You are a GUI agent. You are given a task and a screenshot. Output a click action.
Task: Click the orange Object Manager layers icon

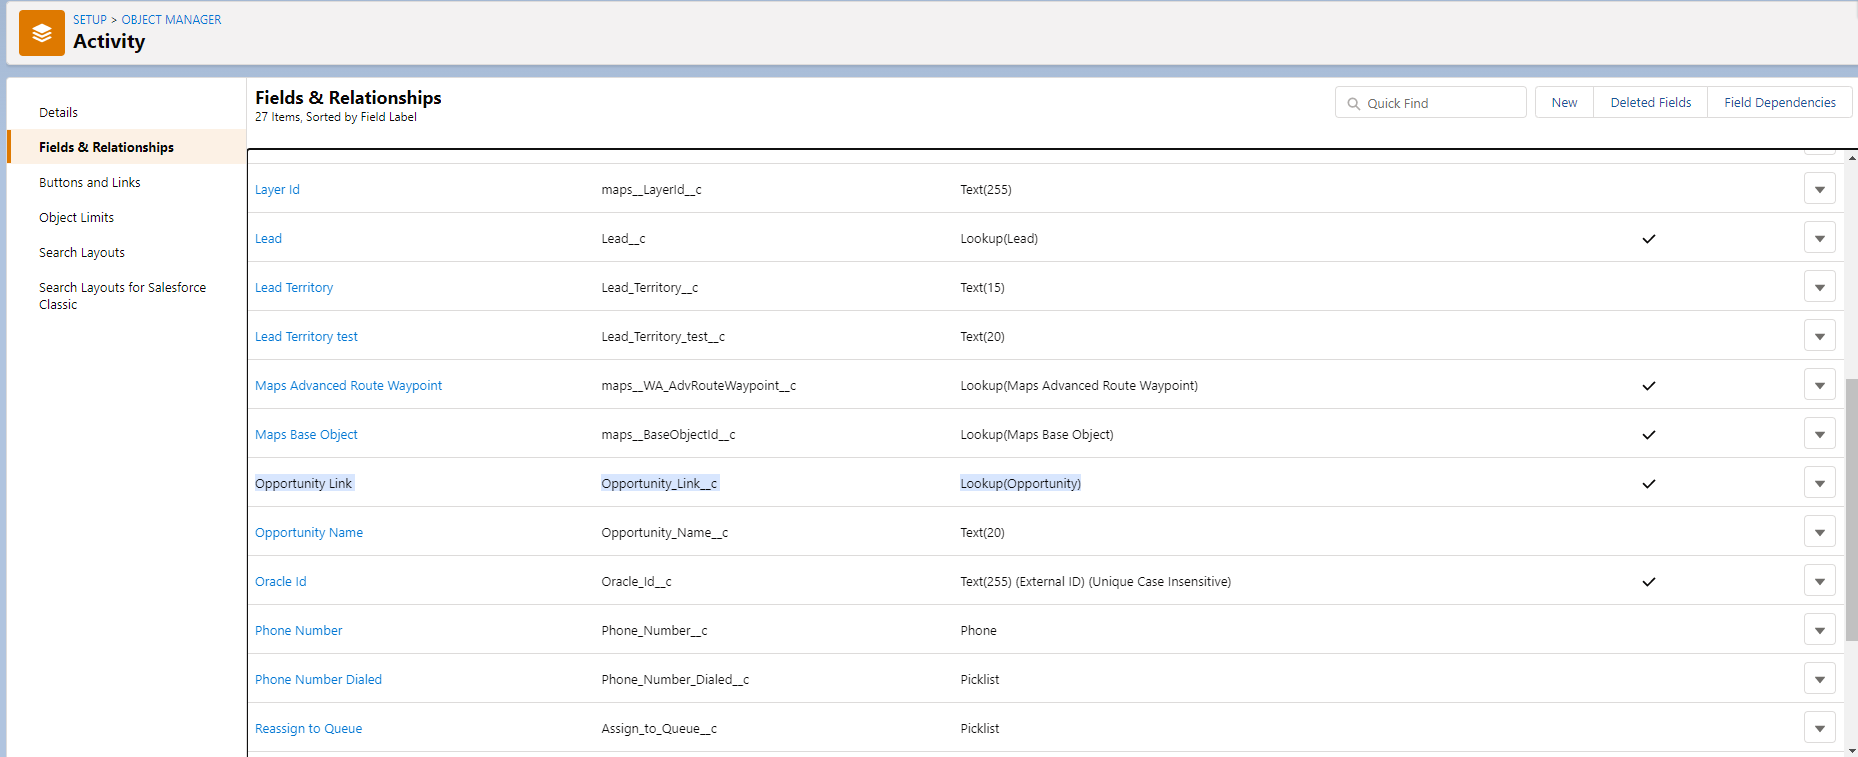[42, 33]
